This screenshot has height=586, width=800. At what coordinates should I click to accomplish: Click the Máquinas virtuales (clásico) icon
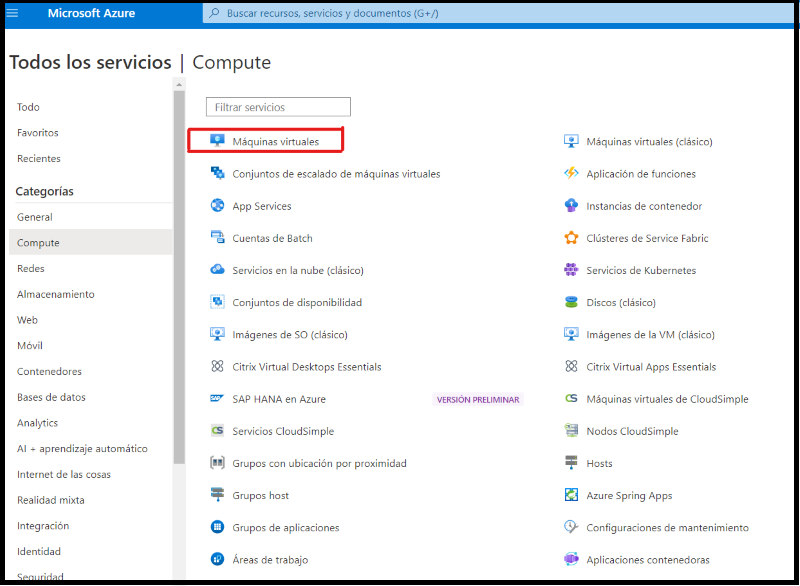tap(571, 141)
